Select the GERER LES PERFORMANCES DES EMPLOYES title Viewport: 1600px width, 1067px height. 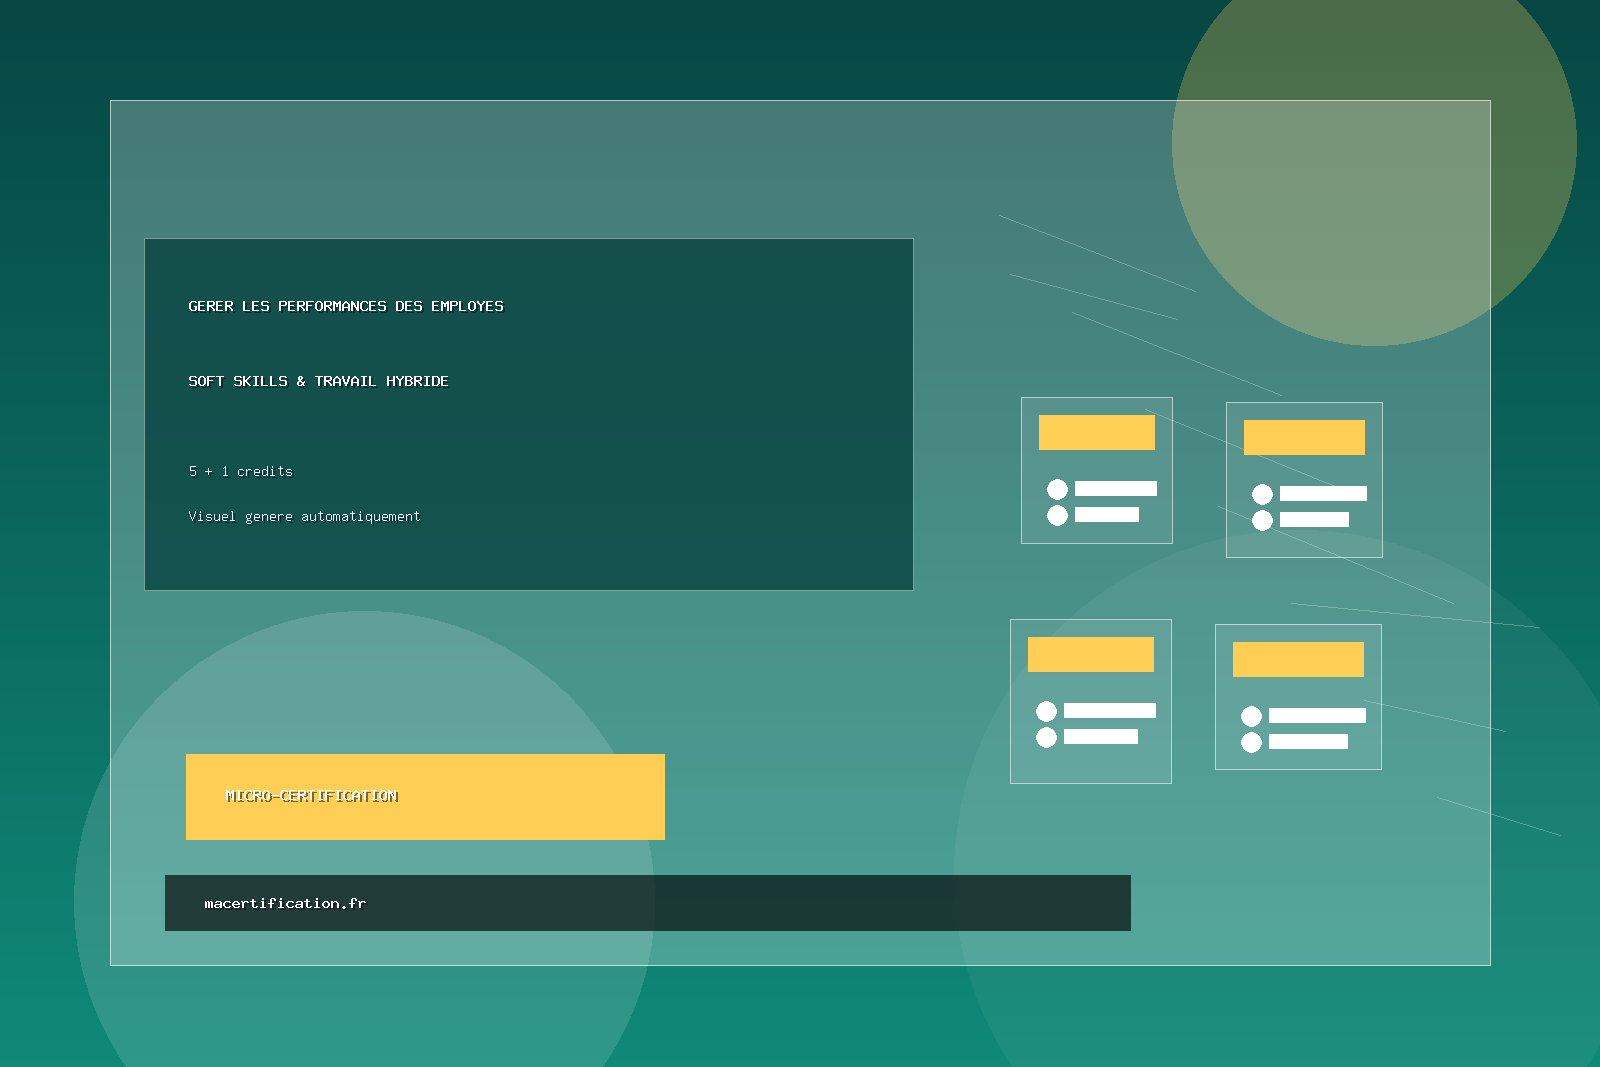click(346, 306)
